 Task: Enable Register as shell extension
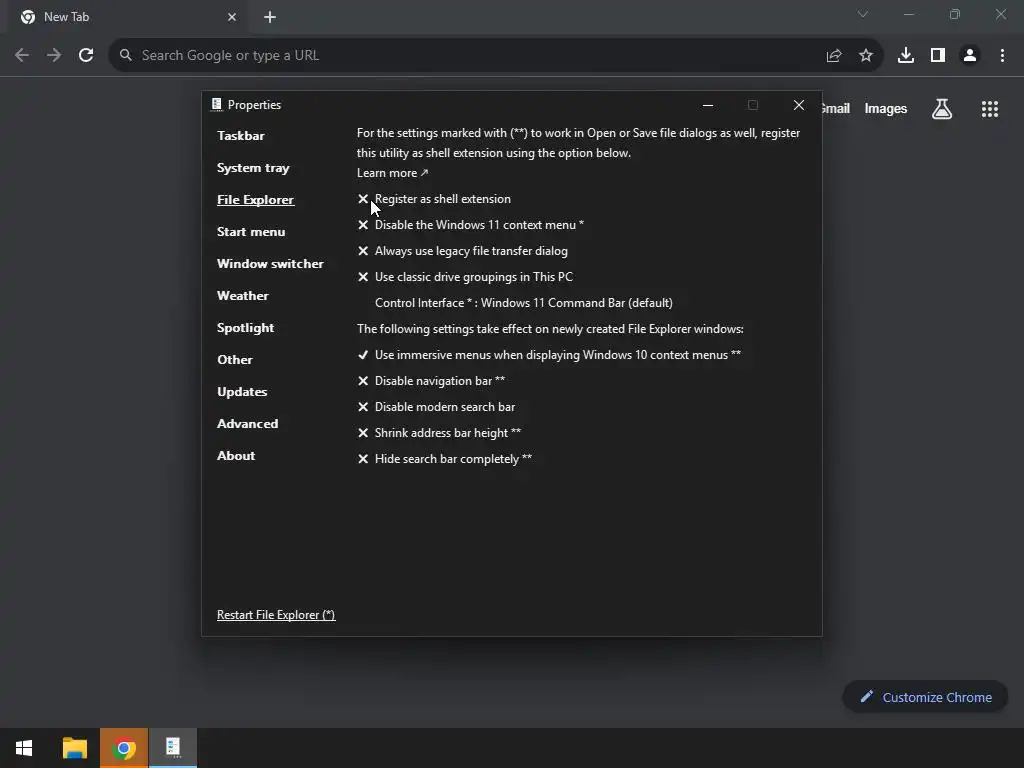point(442,199)
